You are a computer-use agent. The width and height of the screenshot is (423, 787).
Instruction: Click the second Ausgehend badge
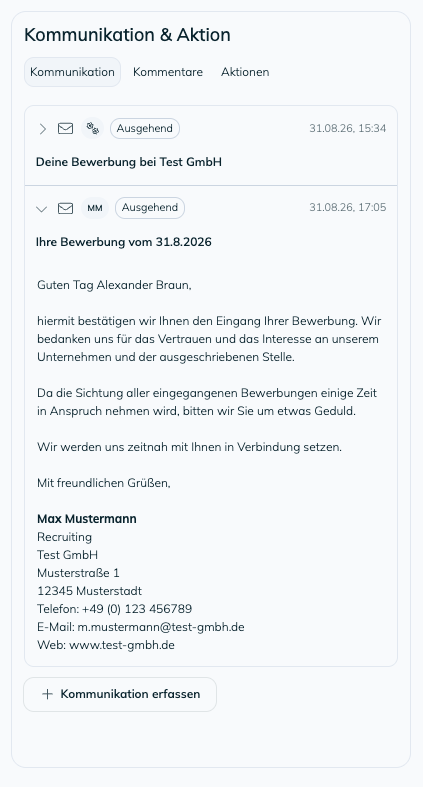point(150,208)
